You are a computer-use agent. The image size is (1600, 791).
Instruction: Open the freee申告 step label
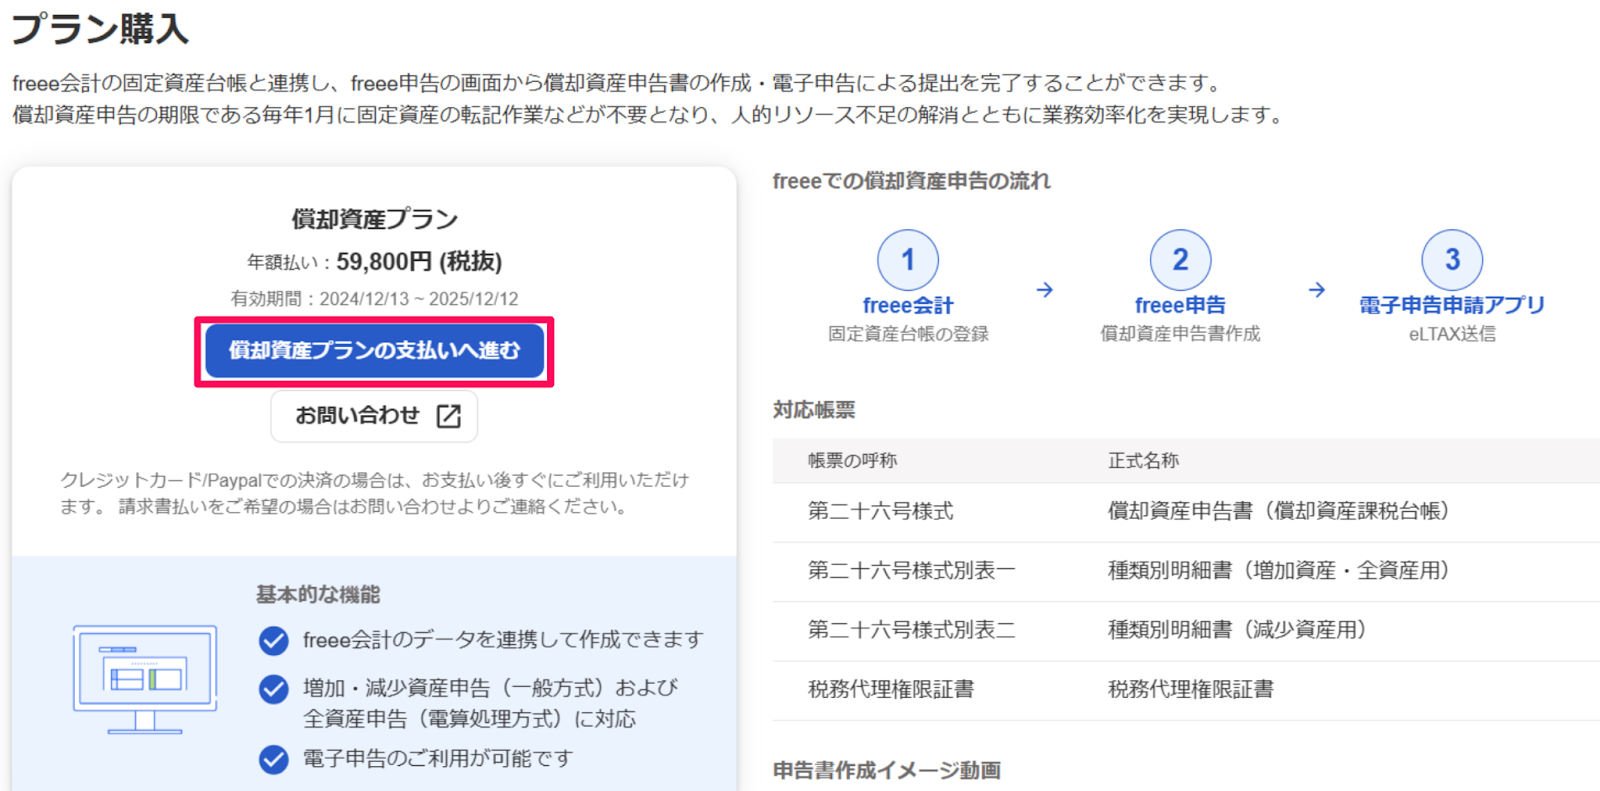coord(1180,305)
